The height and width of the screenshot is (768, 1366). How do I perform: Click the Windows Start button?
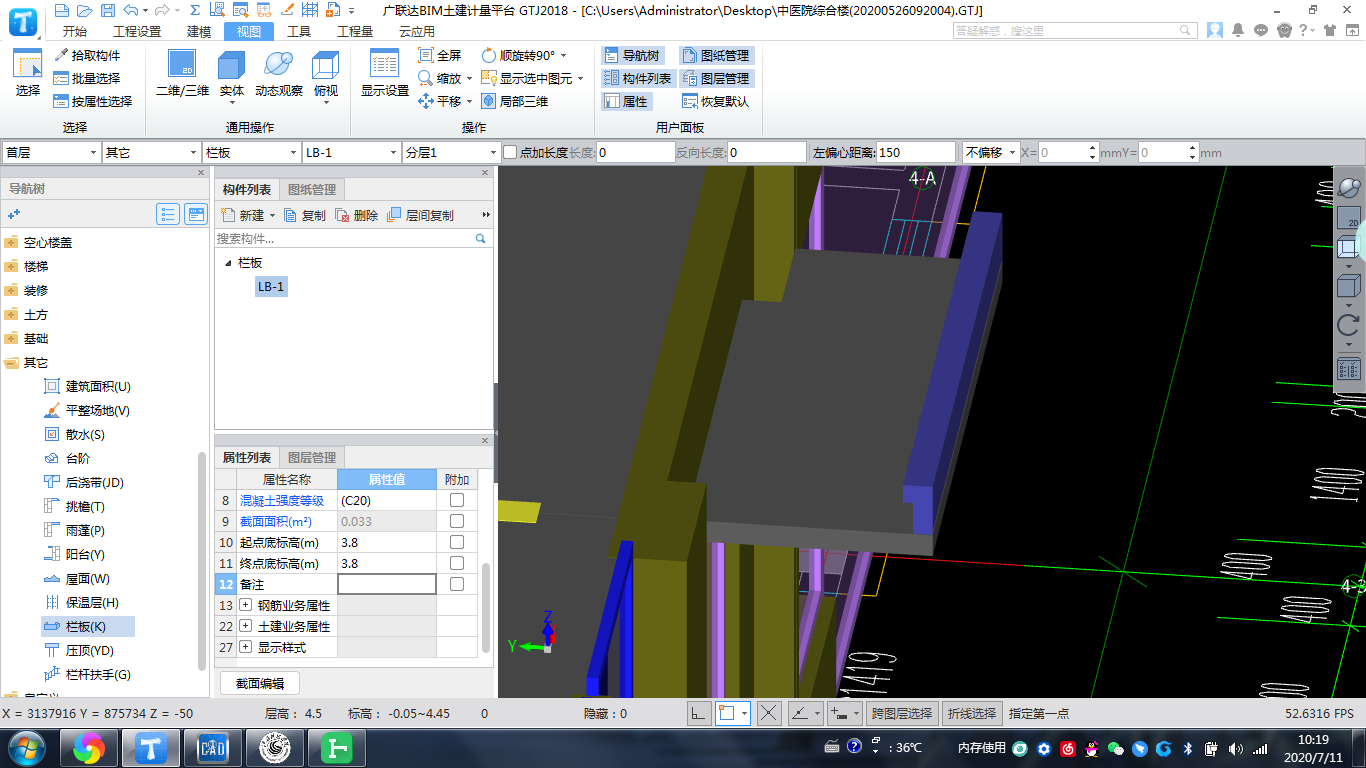coord(26,747)
